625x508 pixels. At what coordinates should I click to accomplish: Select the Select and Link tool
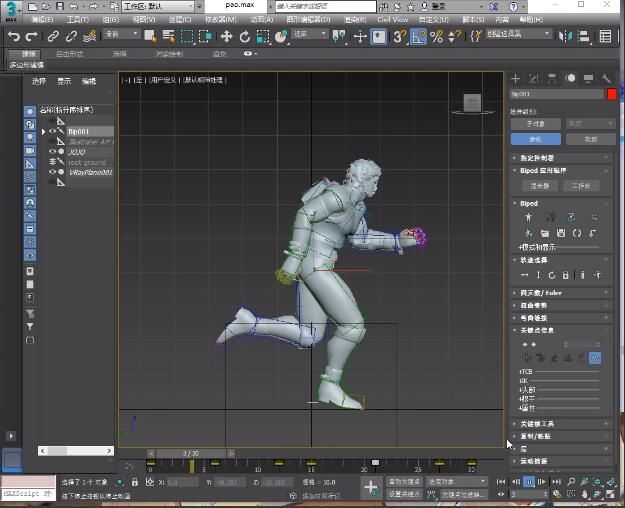click(53, 37)
